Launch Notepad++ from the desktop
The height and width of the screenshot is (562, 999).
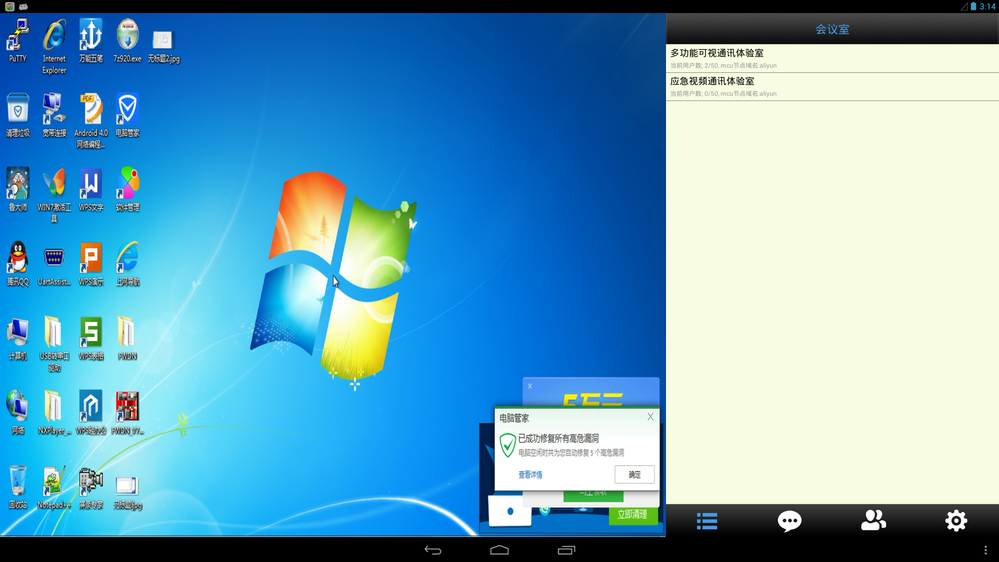[x=54, y=487]
